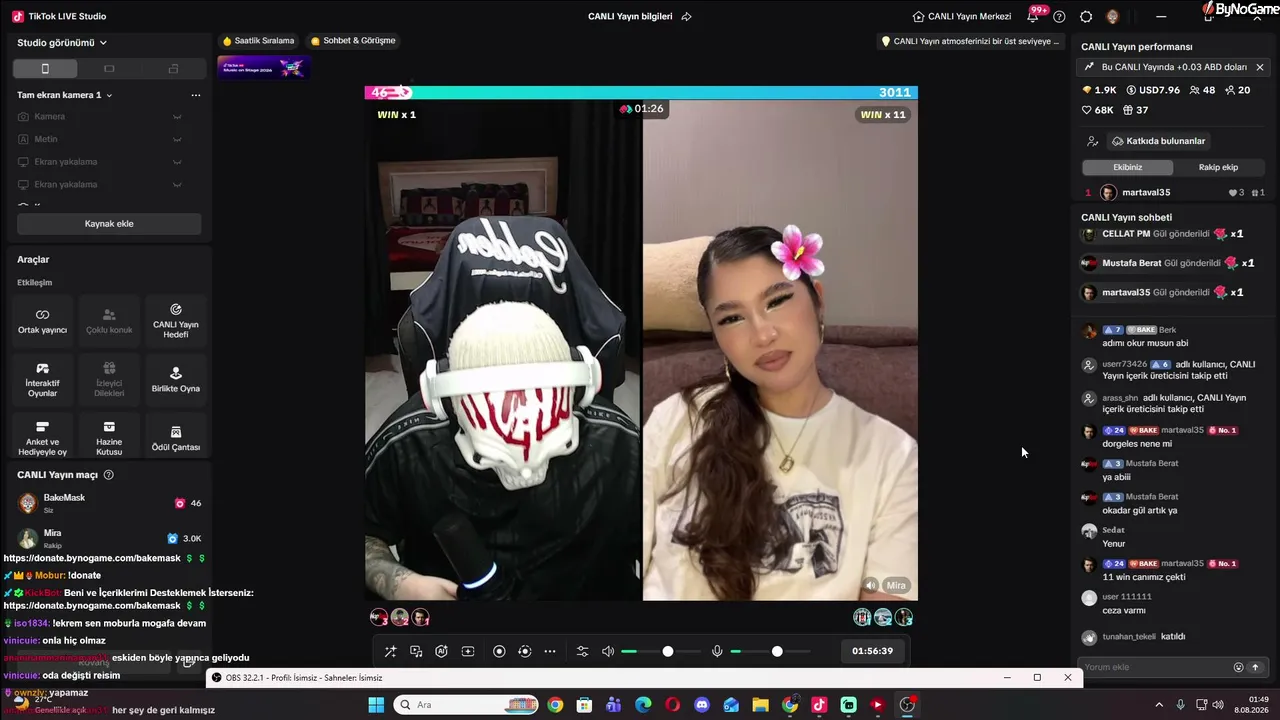Click the Yorum ekle comment field
The width and height of the screenshot is (1280, 720).
pos(1156,667)
